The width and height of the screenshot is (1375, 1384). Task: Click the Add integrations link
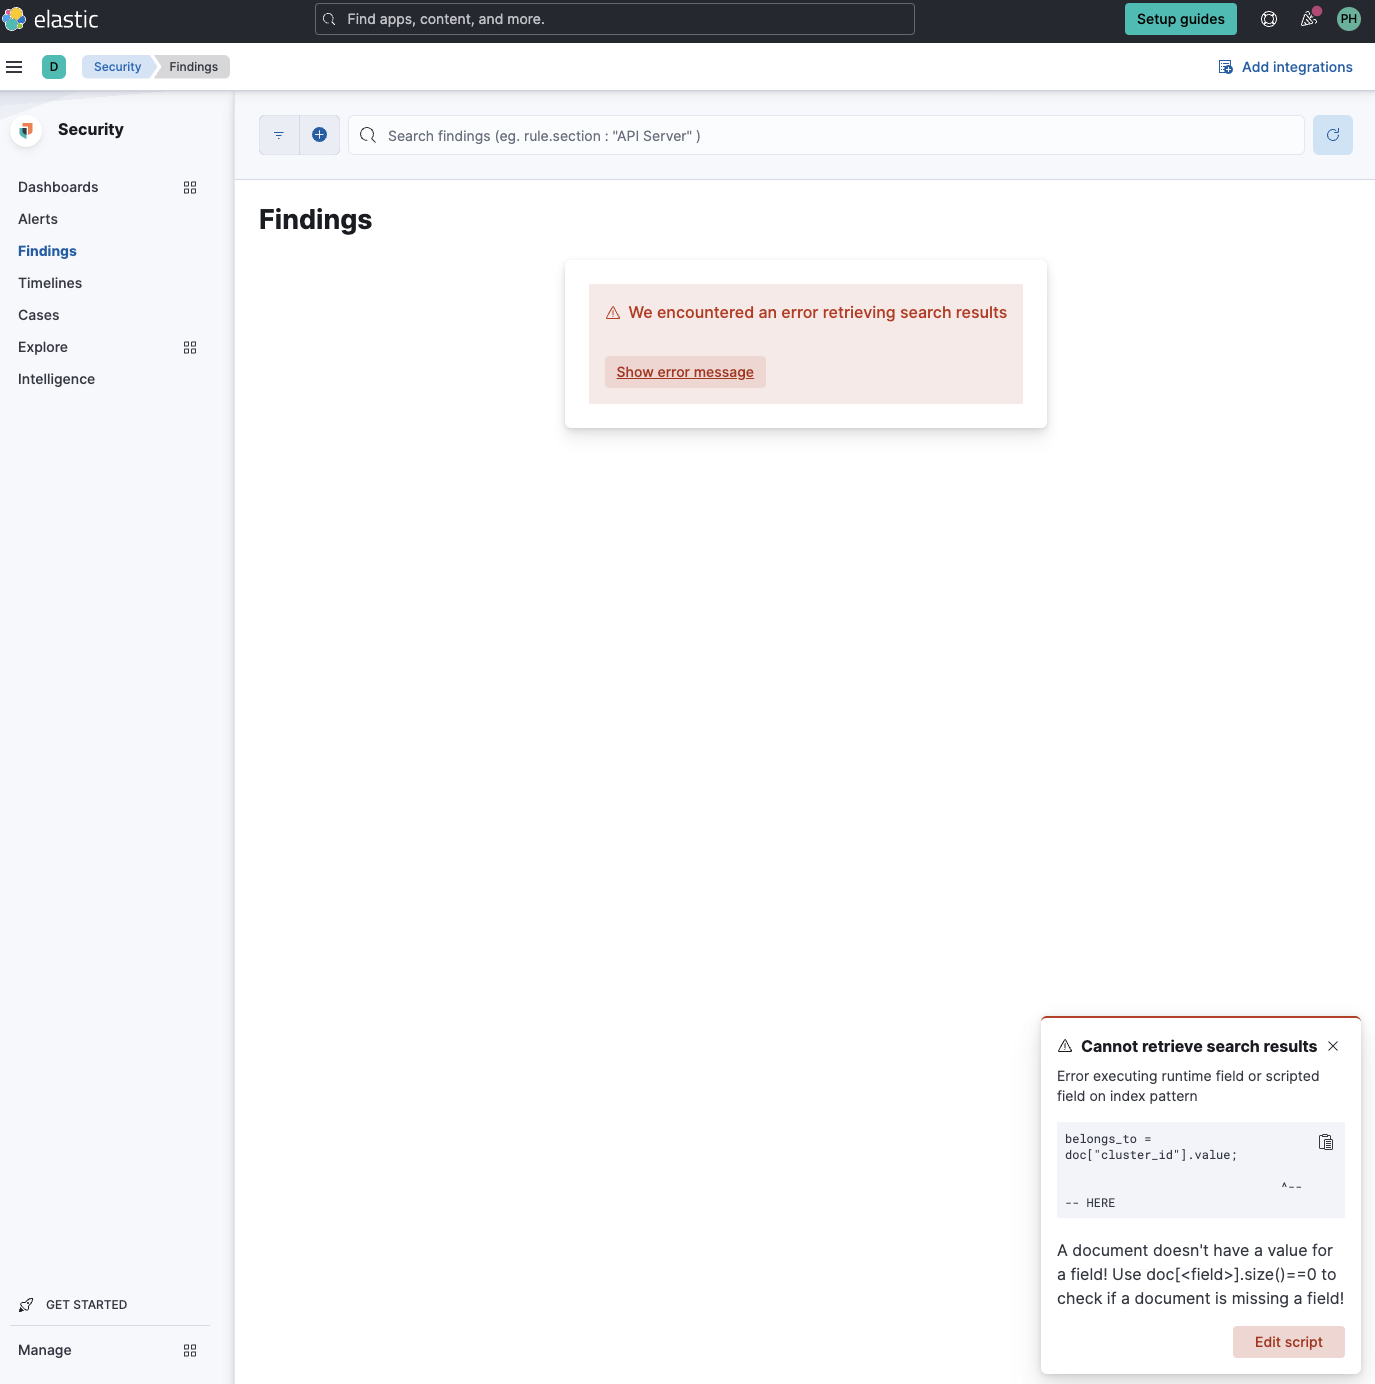tap(1297, 67)
